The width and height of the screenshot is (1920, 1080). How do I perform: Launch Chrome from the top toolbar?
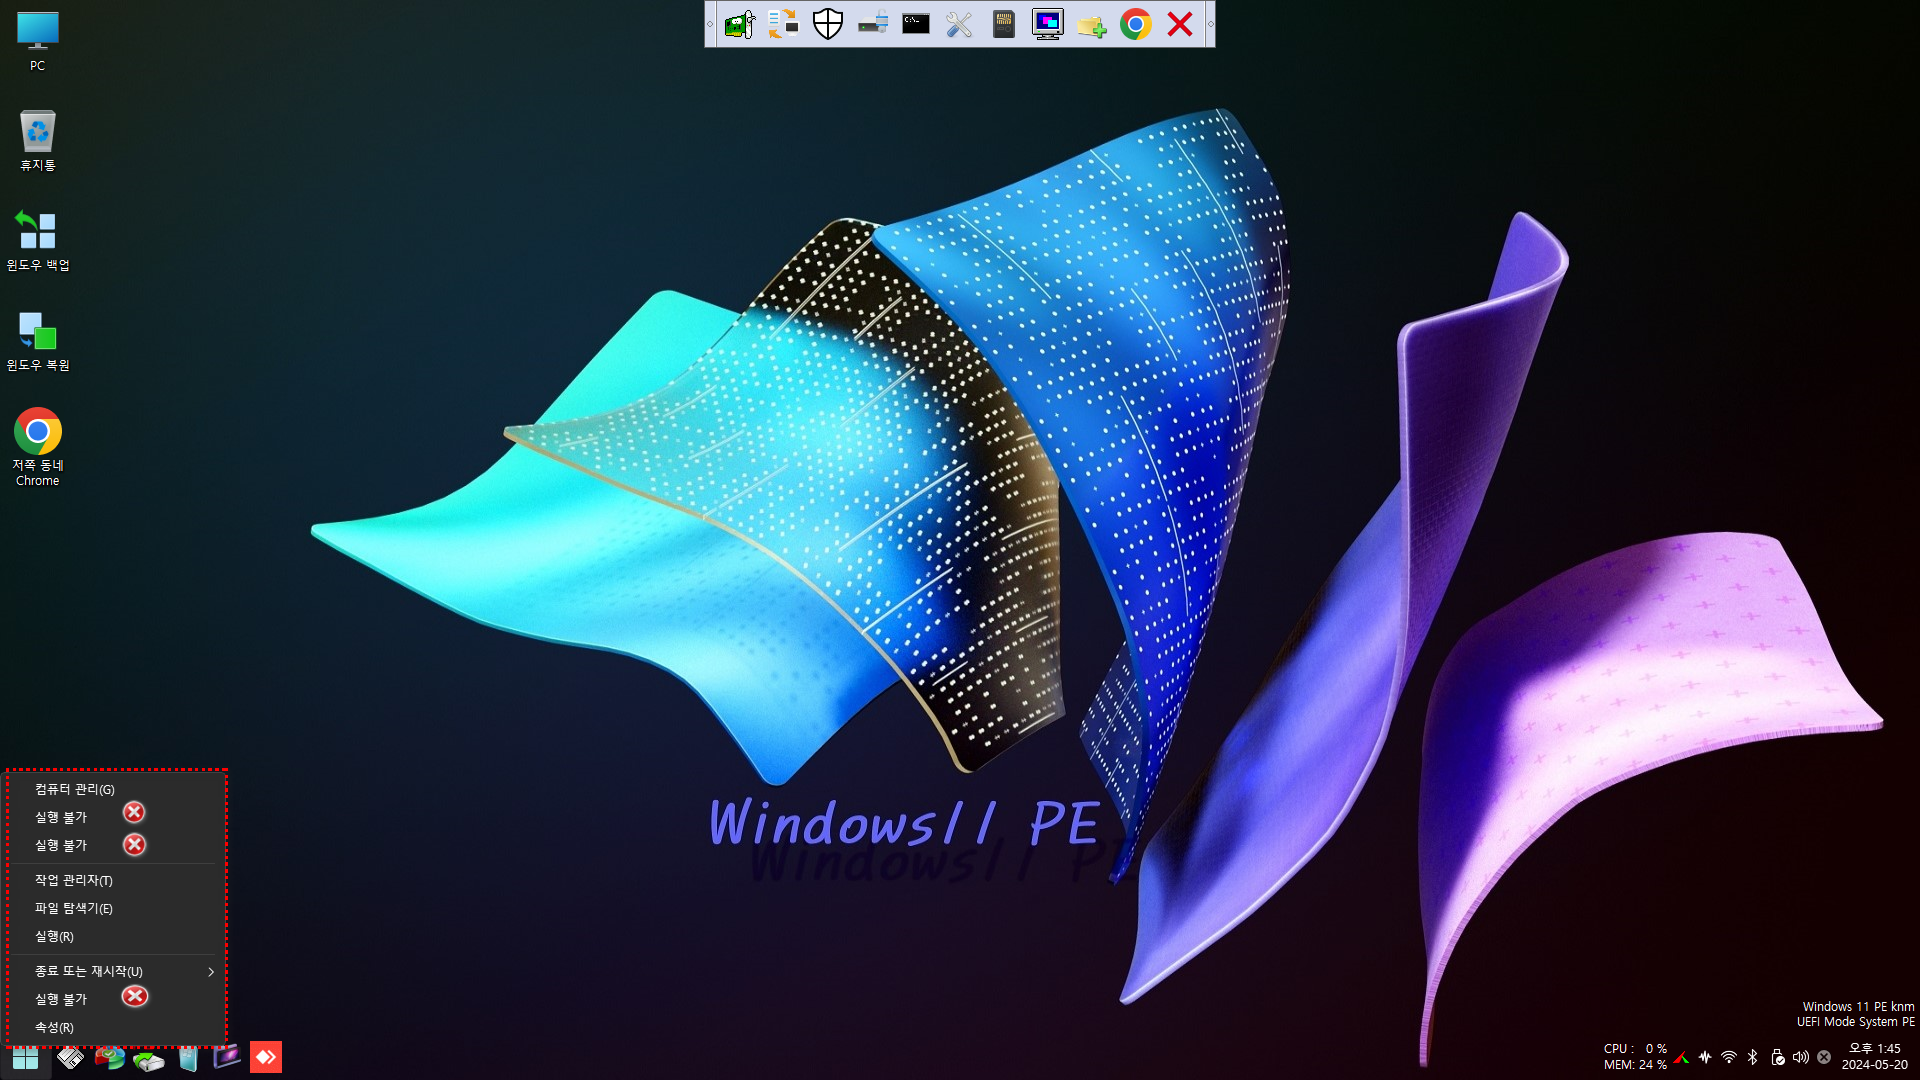tap(1136, 24)
